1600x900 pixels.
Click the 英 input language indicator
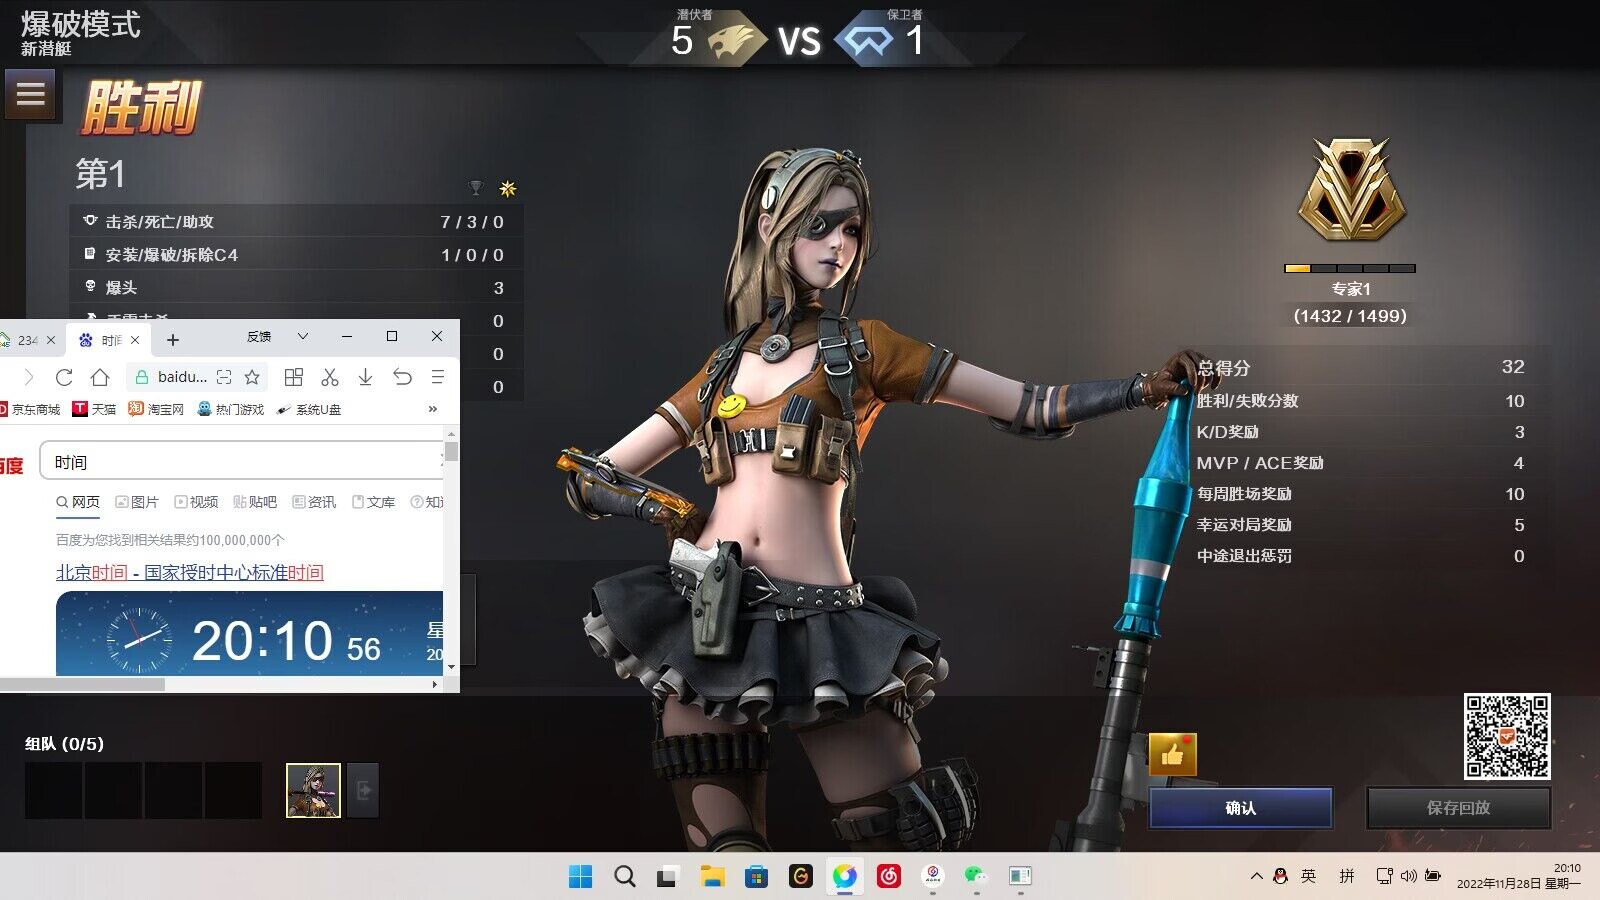[1308, 876]
